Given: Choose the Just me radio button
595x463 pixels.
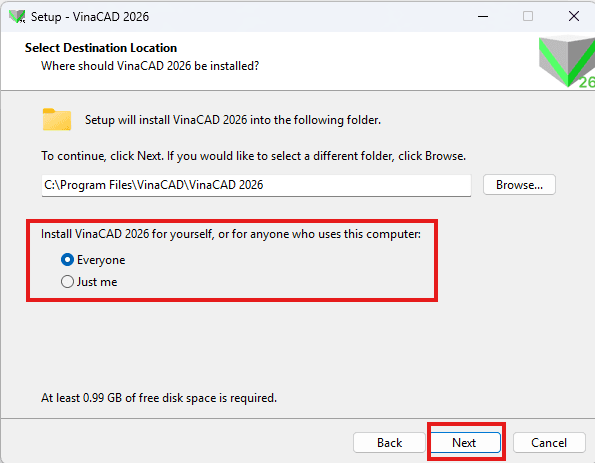Looking at the screenshot, I should 89,282.
